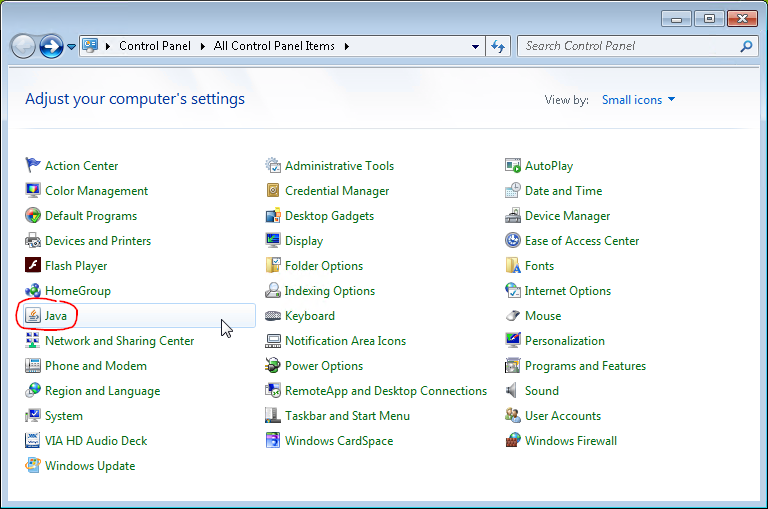This screenshot has width=768, height=509.
Task: Click Network and Sharing Center icon
Action: click(33, 340)
